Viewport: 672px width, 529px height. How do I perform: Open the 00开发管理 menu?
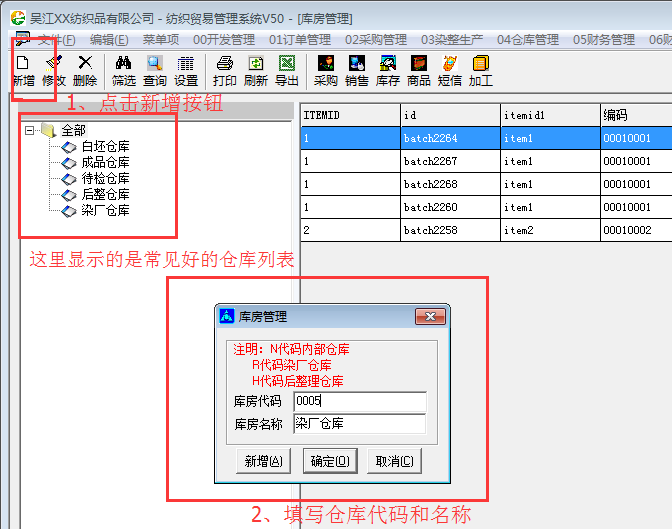(224, 40)
